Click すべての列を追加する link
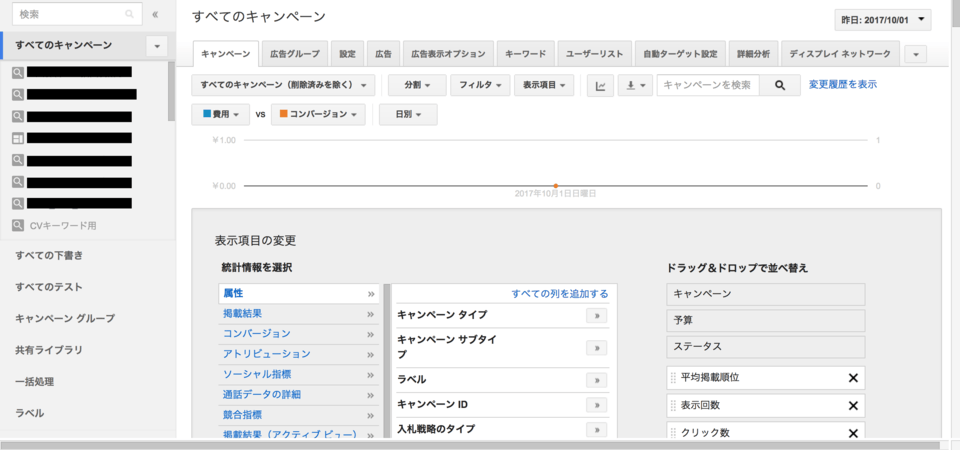This screenshot has height=450, width=960. pos(559,294)
